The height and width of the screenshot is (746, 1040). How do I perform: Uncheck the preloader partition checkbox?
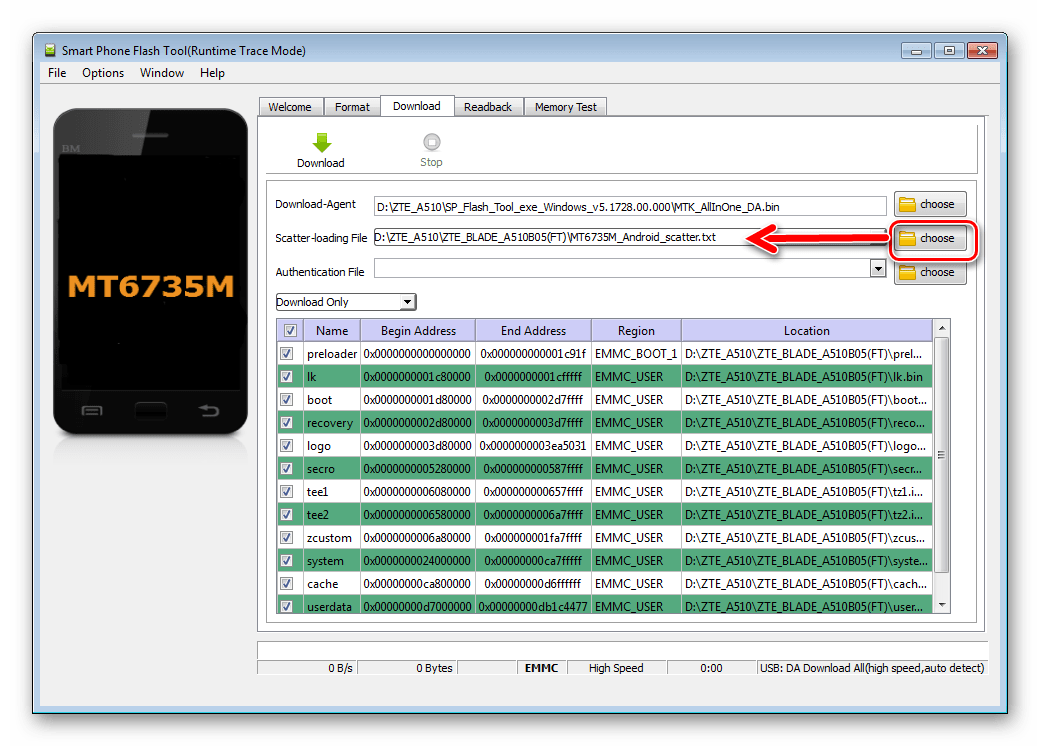coord(287,353)
